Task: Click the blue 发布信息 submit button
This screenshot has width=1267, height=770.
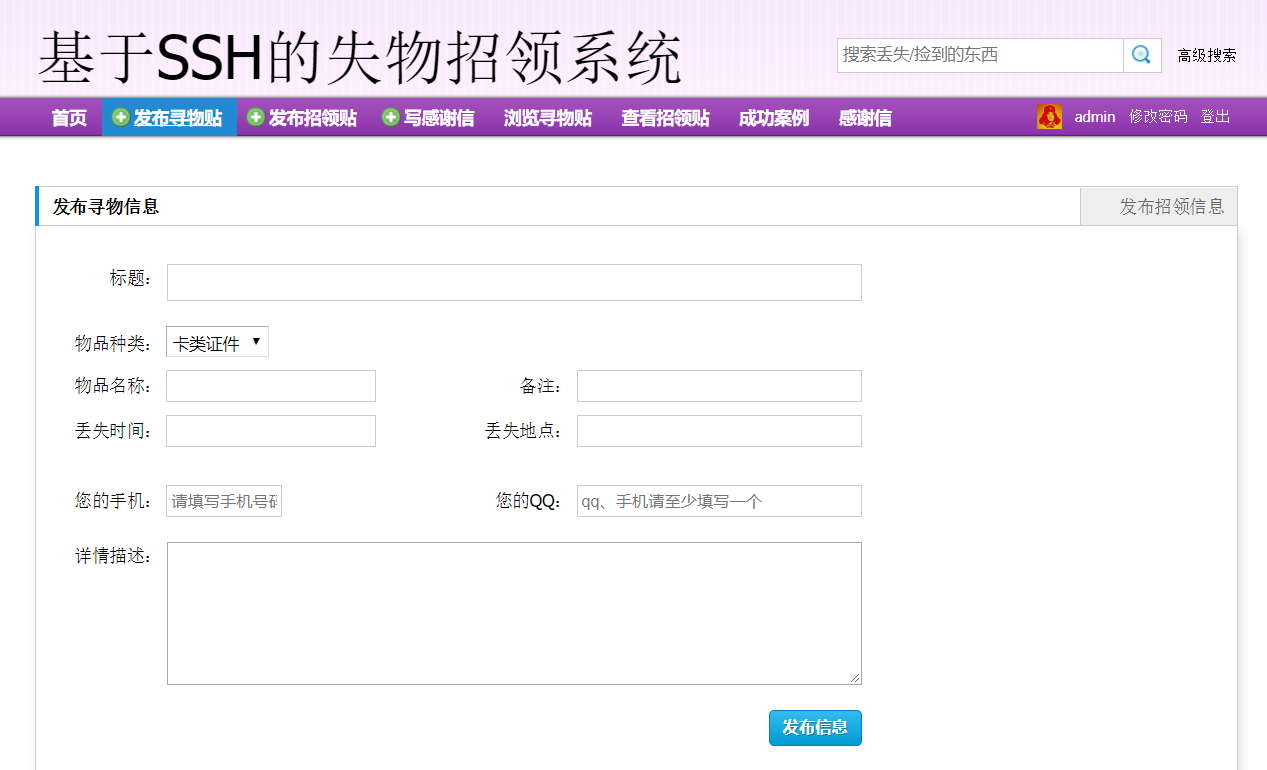Action: [x=814, y=728]
